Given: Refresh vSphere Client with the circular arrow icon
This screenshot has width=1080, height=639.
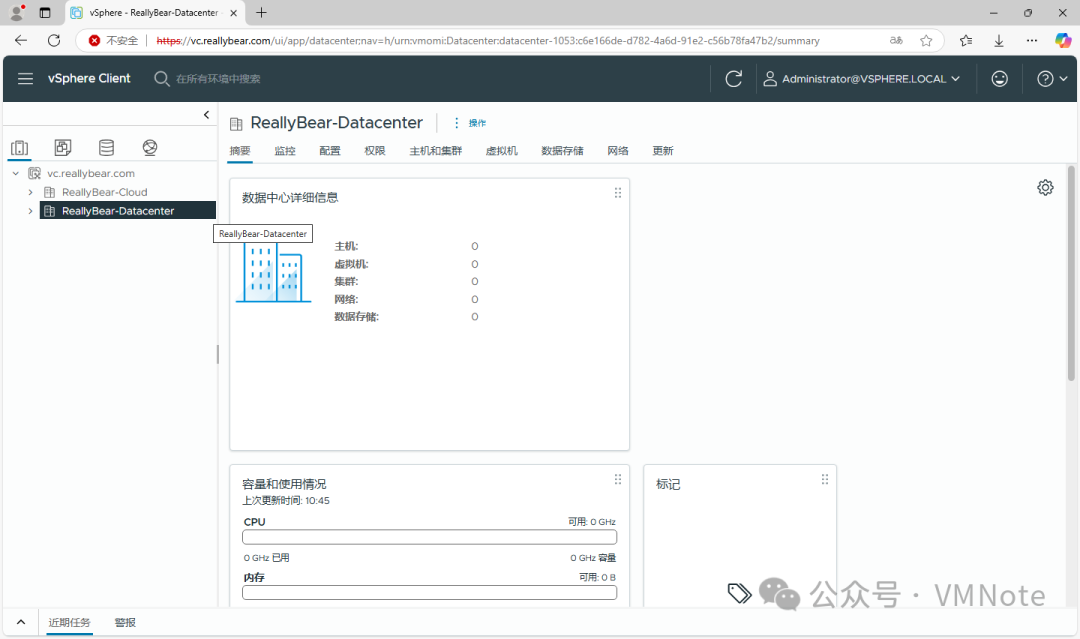Looking at the screenshot, I should [734, 78].
